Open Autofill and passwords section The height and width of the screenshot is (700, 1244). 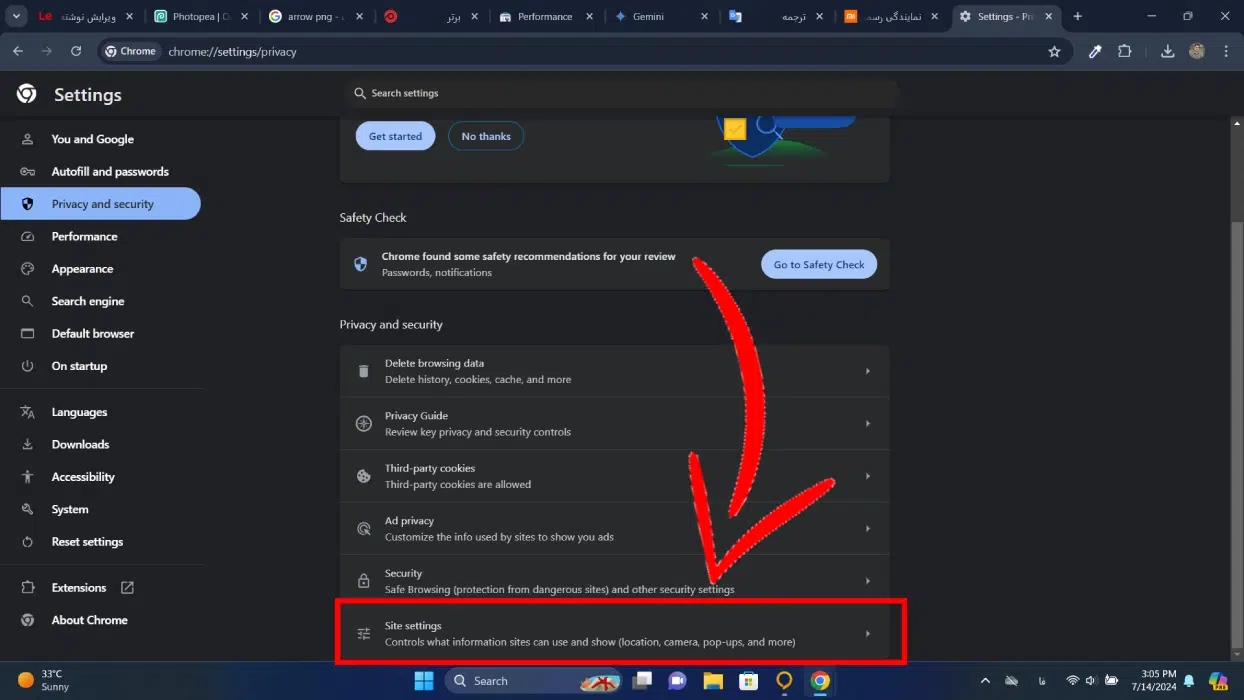(x=110, y=172)
